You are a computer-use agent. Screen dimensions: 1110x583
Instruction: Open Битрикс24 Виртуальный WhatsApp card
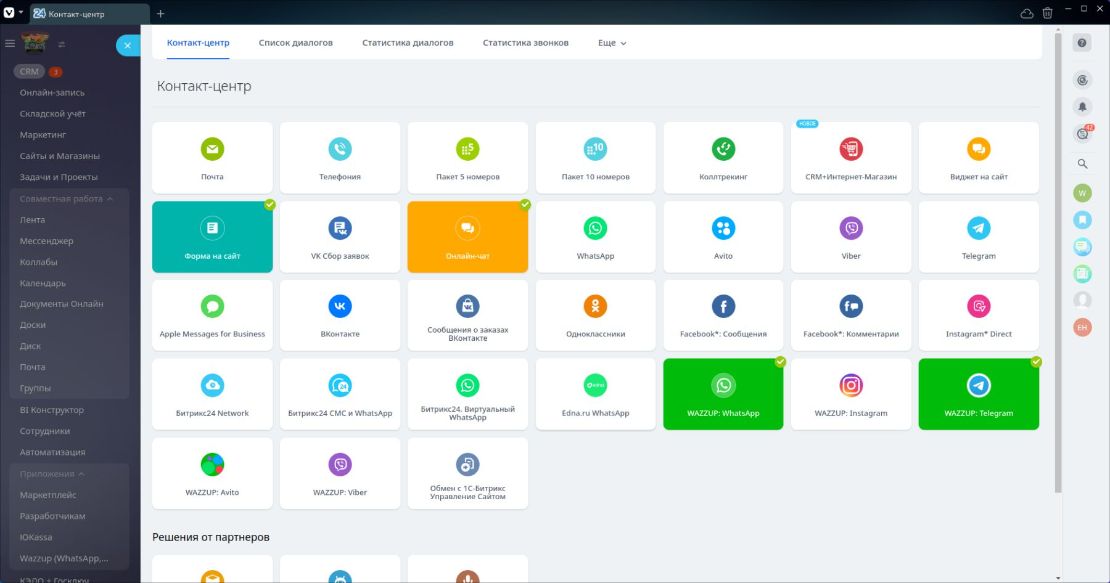point(468,394)
